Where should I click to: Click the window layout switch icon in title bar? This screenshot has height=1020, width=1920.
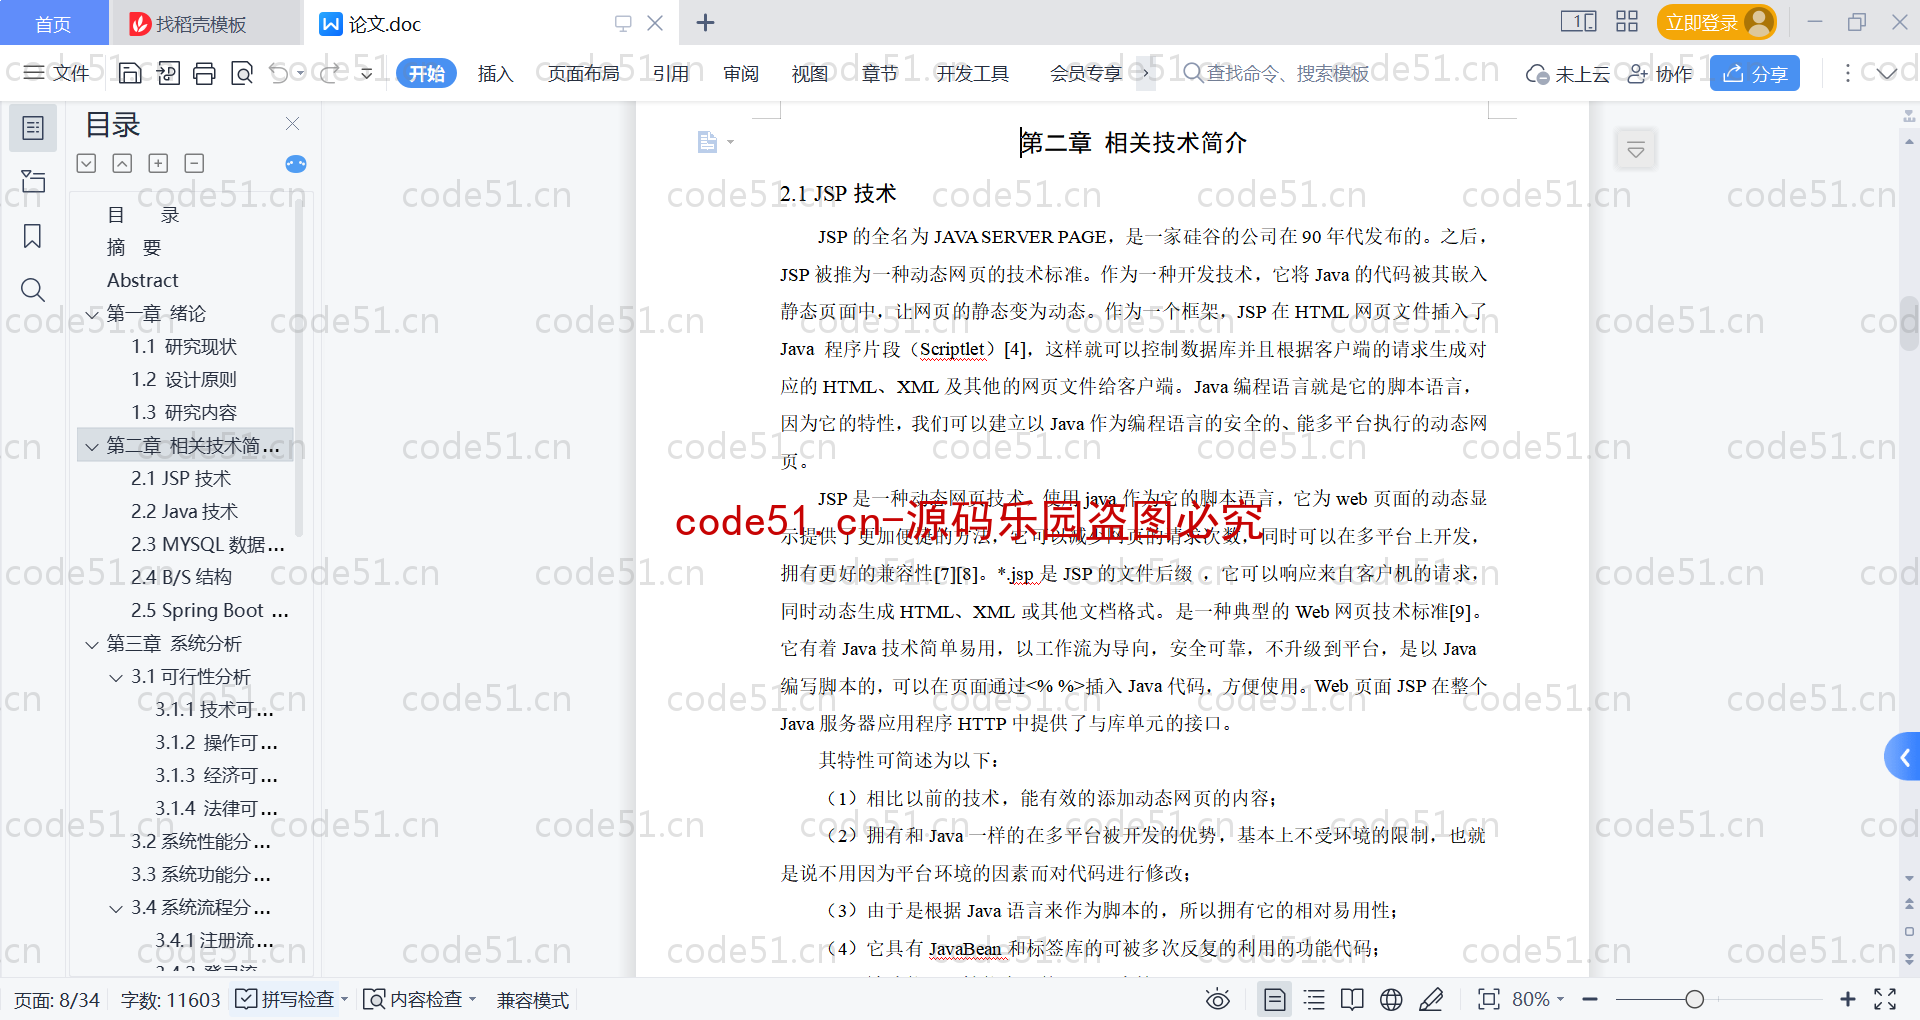coord(1578,22)
